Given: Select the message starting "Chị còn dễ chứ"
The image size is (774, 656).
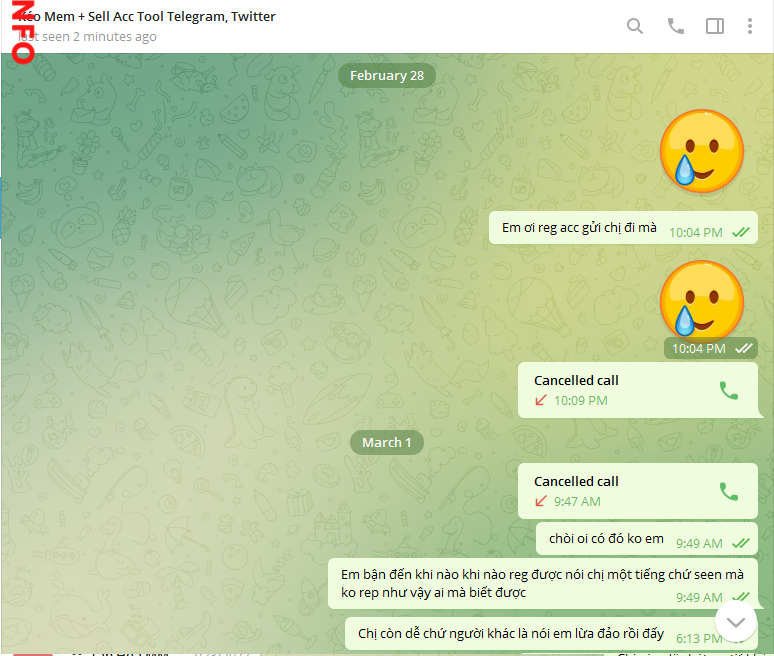Looking at the screenshot, I should [x=510, y=634].
